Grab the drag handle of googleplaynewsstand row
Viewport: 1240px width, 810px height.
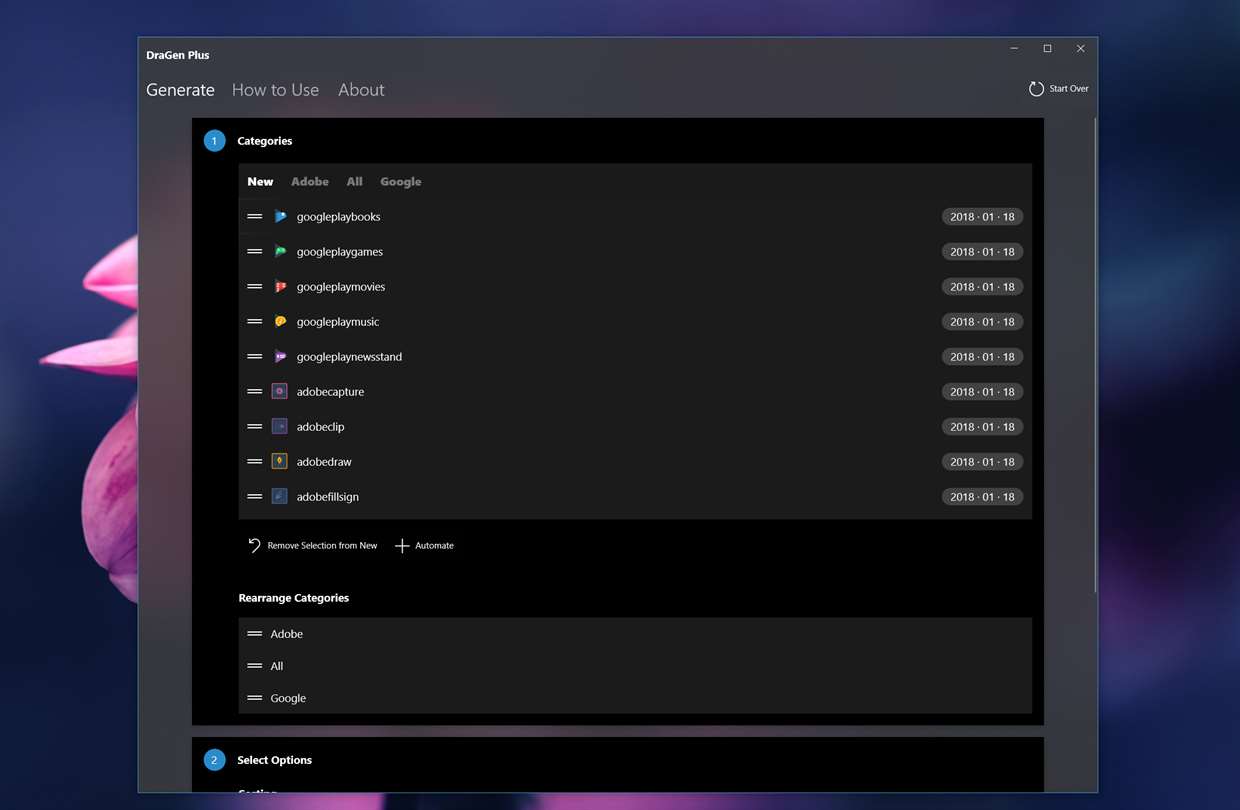coord(255,357)
